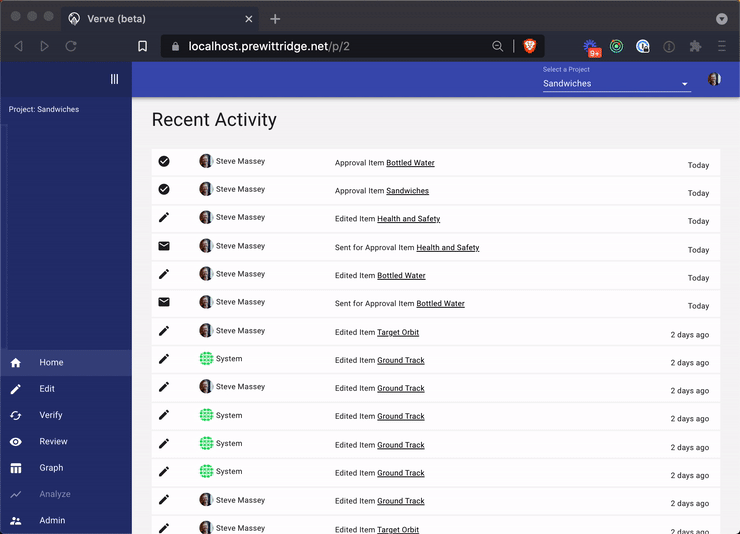Image resolution: width=740 pixels, height=534 pixels.
Task: Open the Target Orbit edited item link
Action: [x=397, y=332]
